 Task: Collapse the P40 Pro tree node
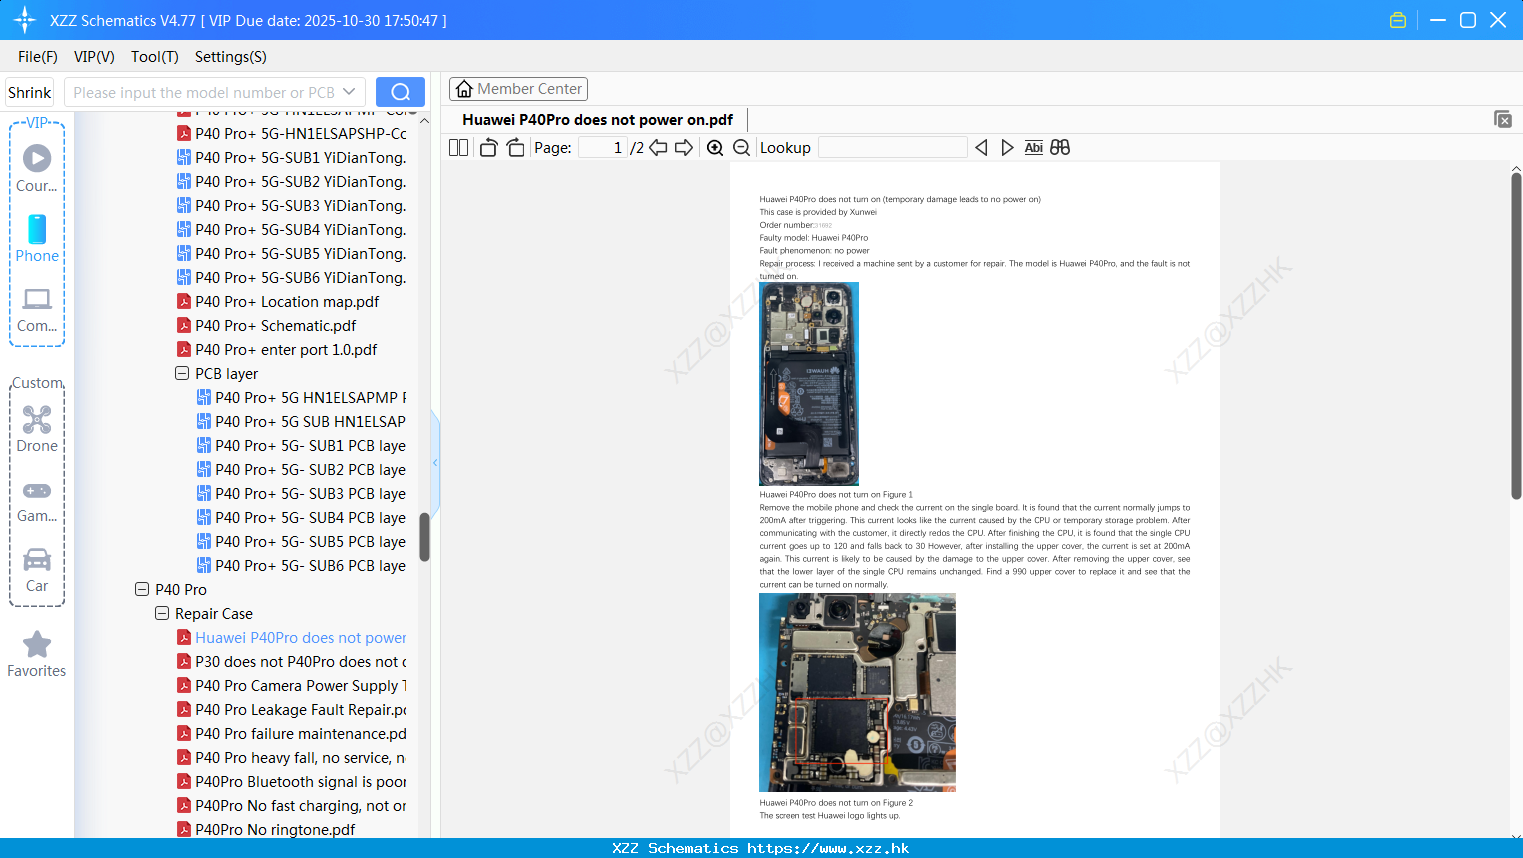coord(142,589)
